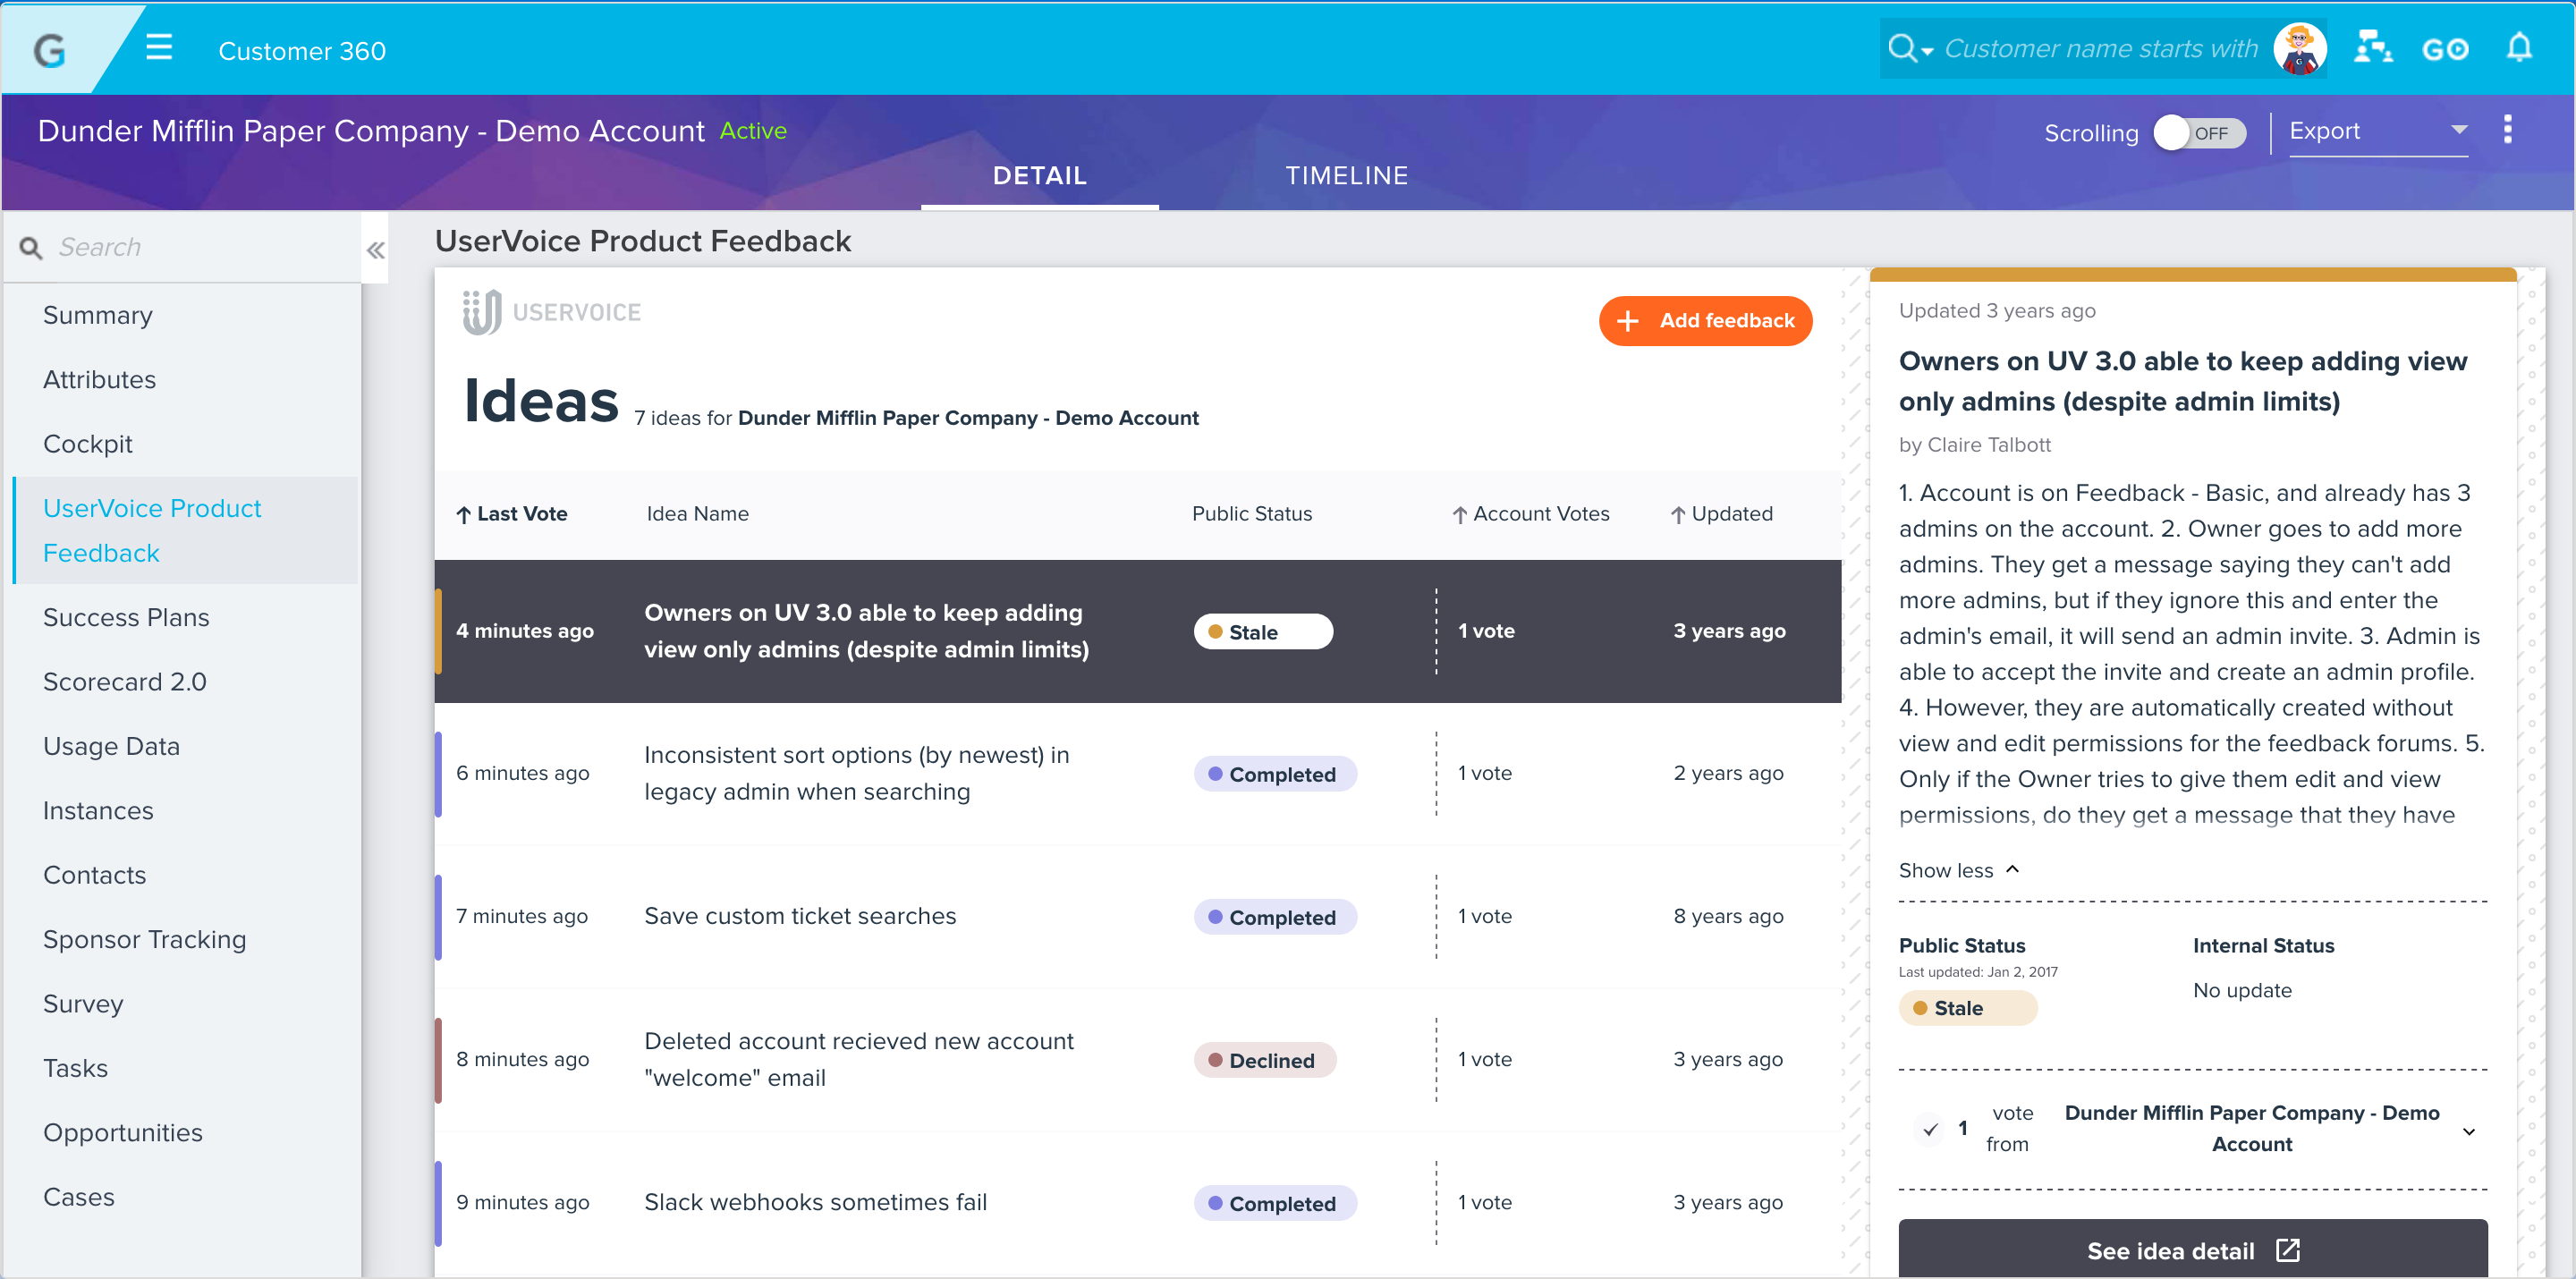Click the Stale status badge in selected row
This screenshot has width=2576, height=1279.
pos(1262,631)
